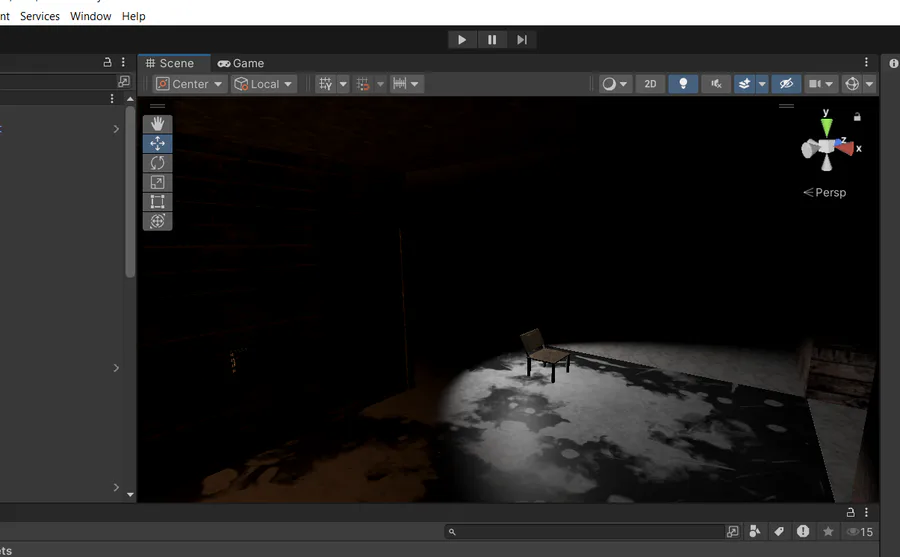Toggle scene lighting with lightbulb button

(x=683, y=84)
